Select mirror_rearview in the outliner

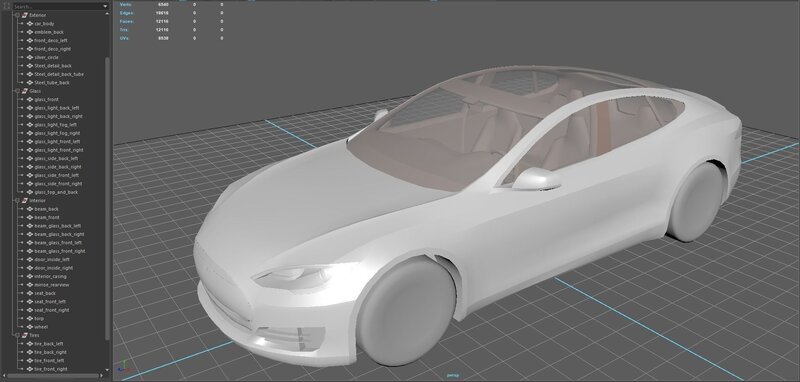[x=52, y=285]
